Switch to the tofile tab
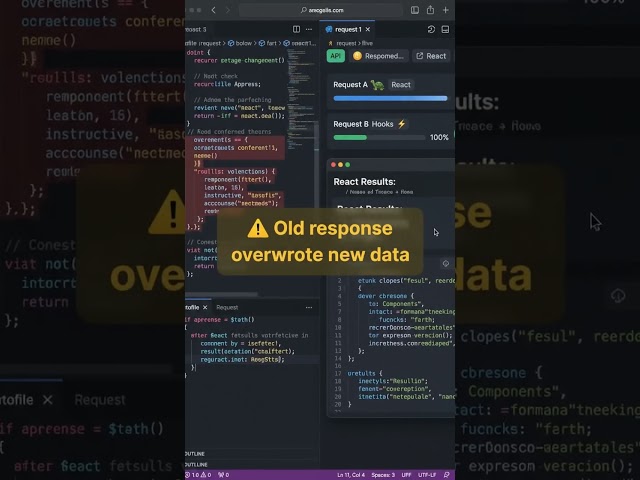Viewport: 640px width, 480px height. [192, 307]
